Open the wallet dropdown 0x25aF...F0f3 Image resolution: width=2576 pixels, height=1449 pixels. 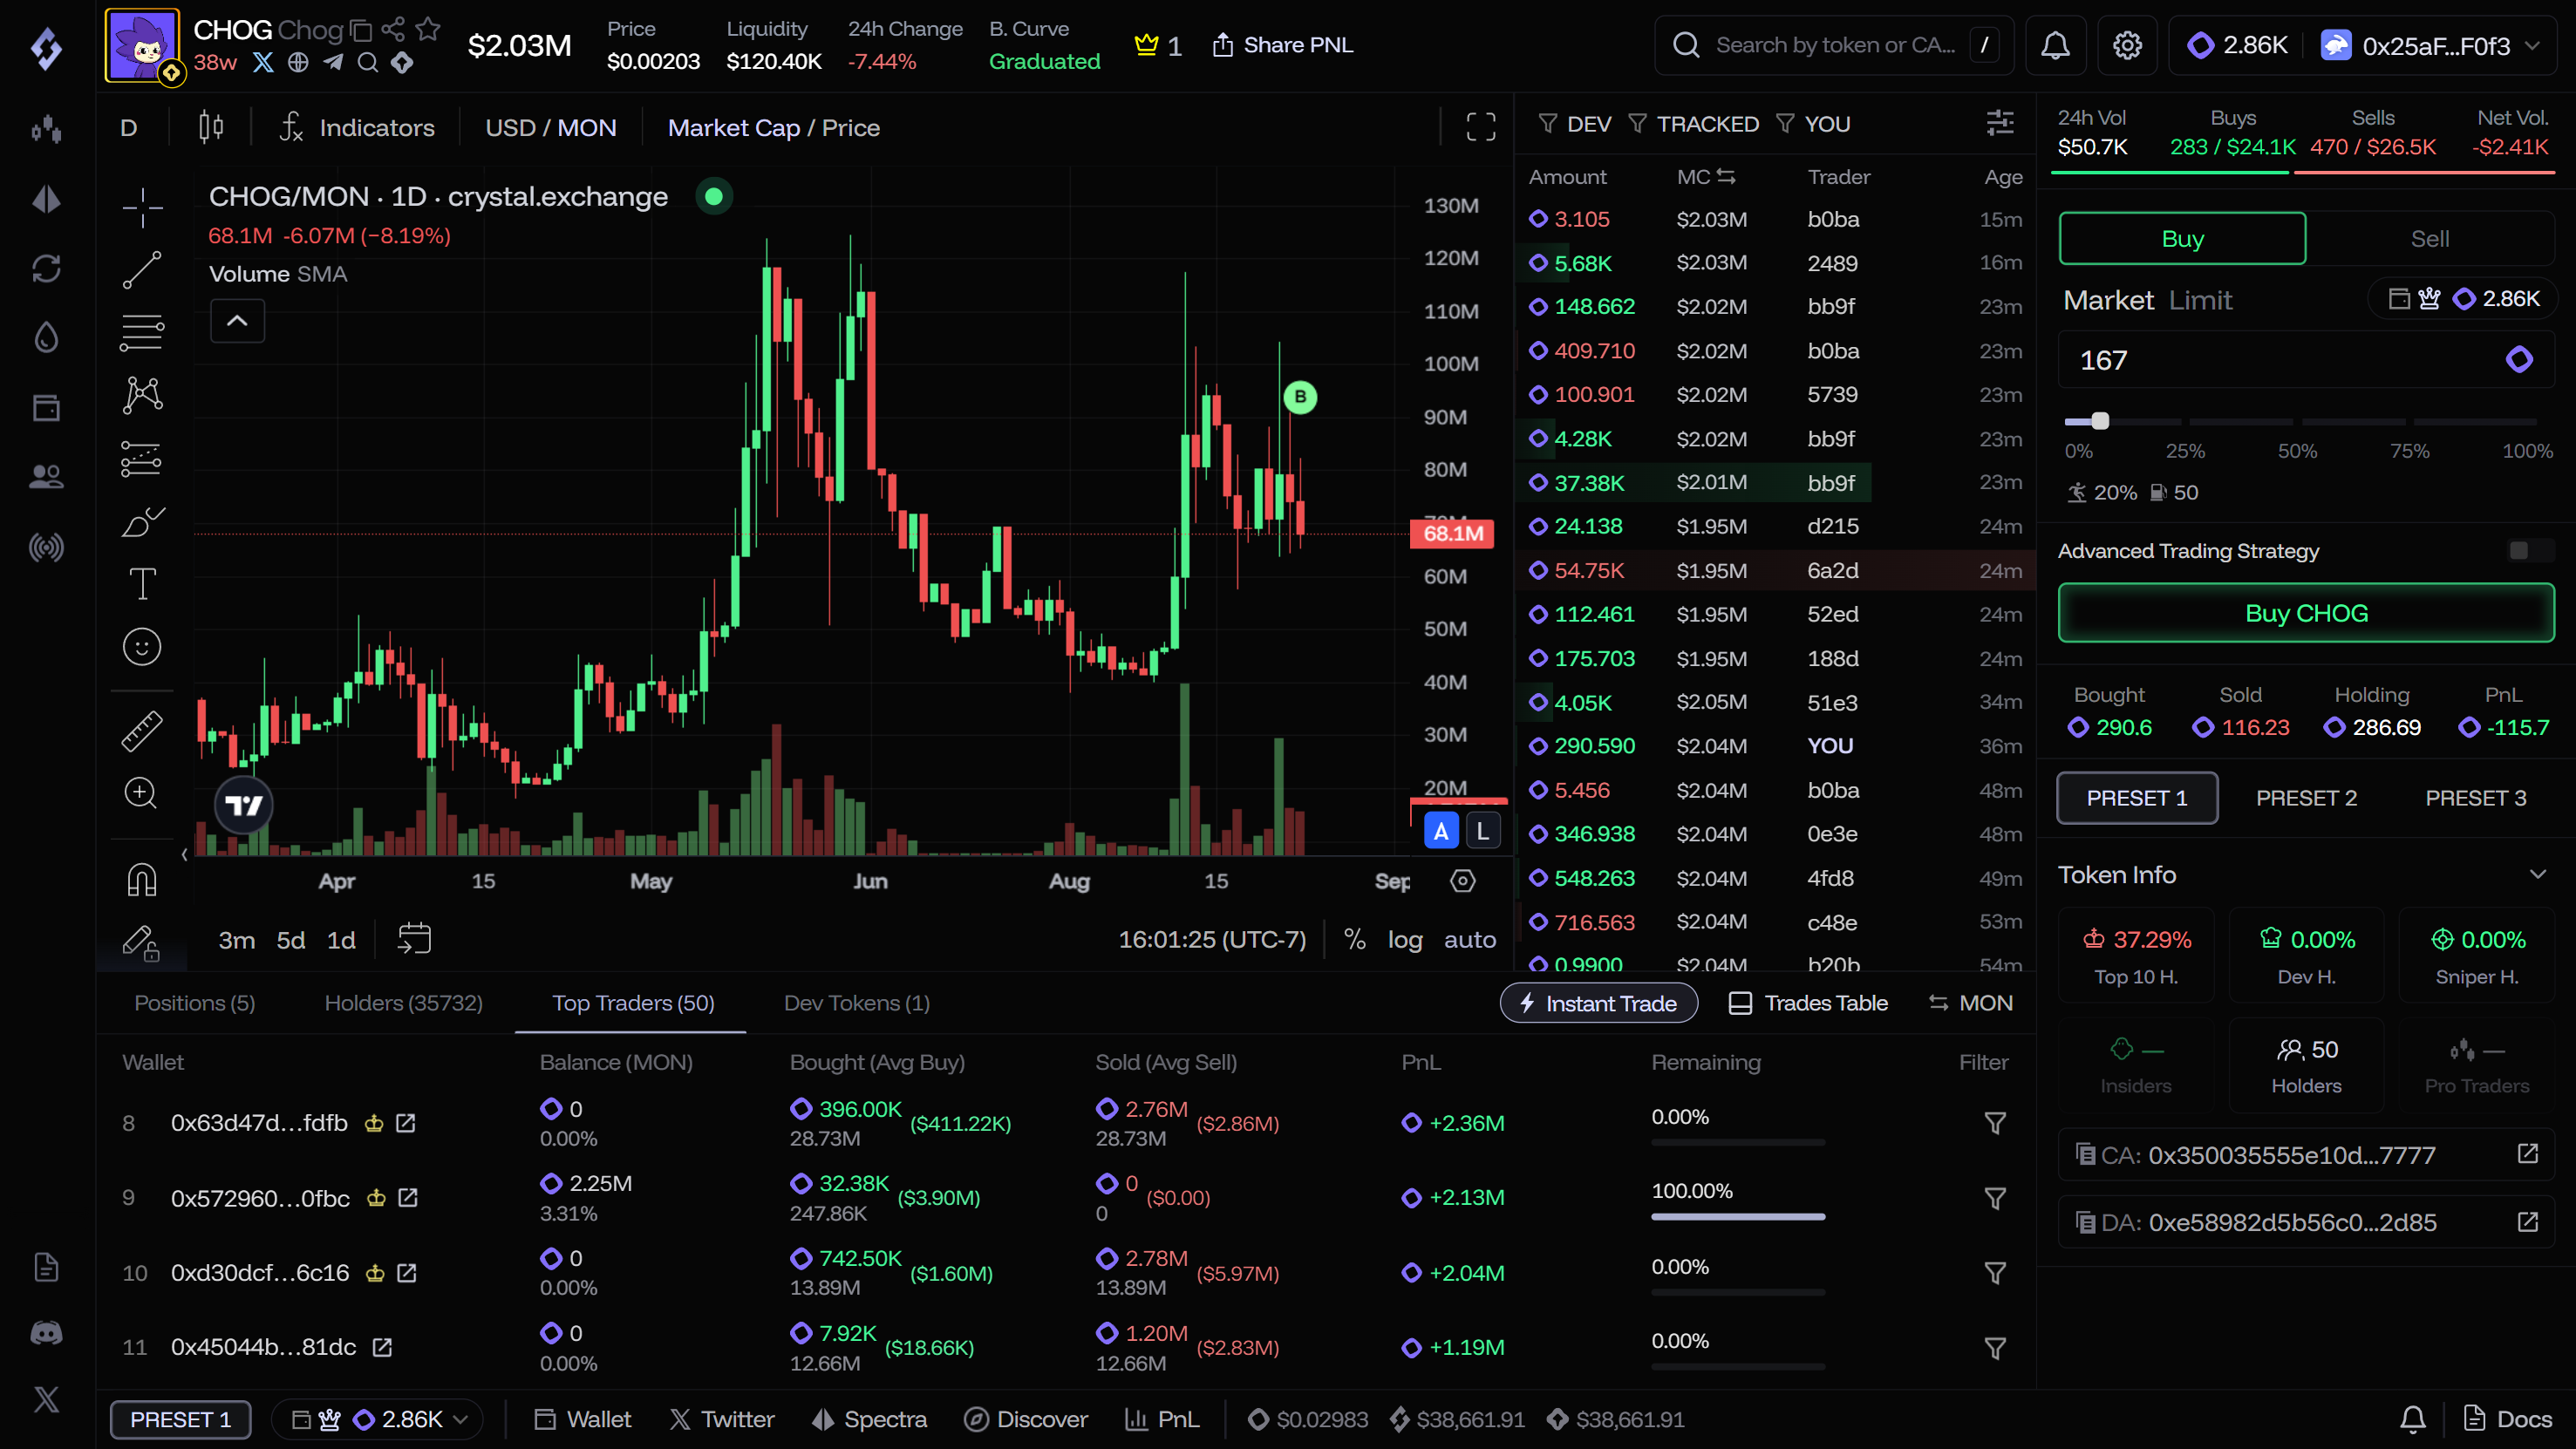[x=2431, y=46]
